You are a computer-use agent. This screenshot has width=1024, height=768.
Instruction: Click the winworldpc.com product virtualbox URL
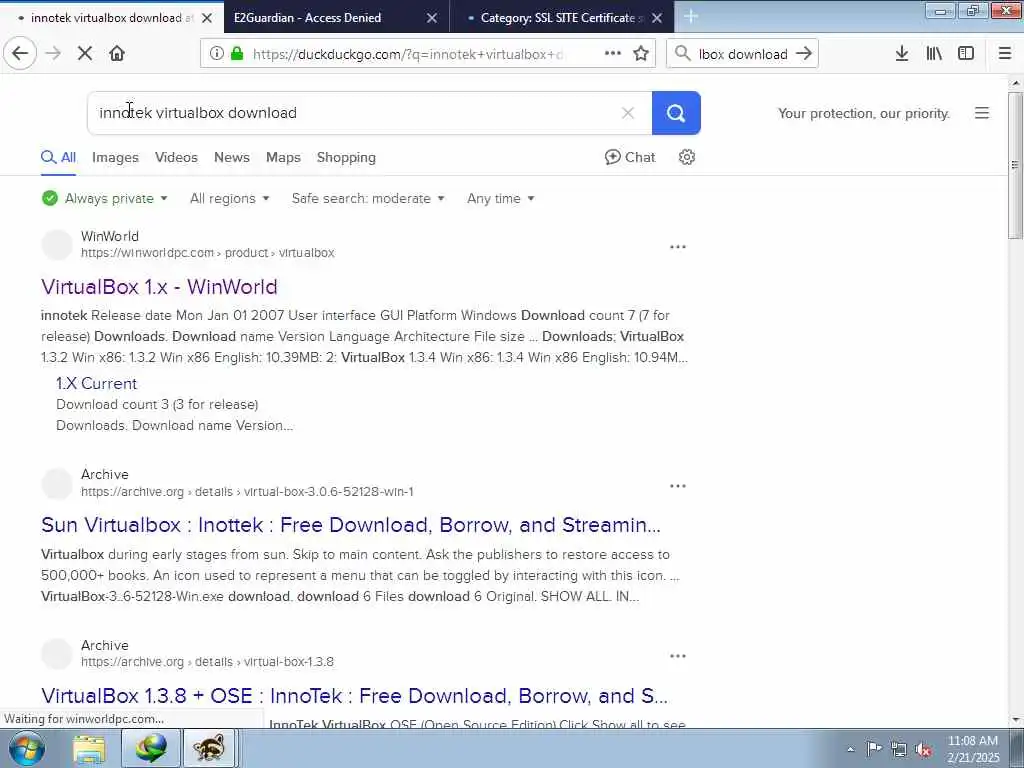[x=208, y=253]
